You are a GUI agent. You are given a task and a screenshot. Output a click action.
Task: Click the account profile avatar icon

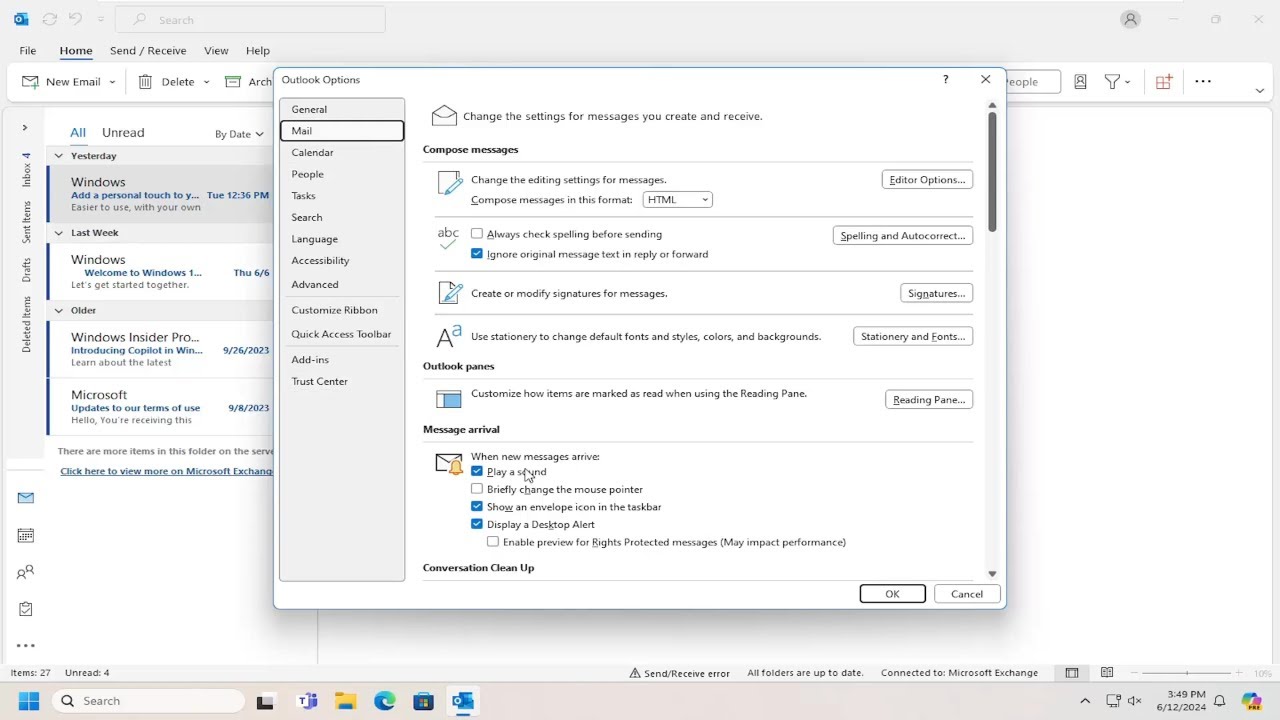(1131, 19)
